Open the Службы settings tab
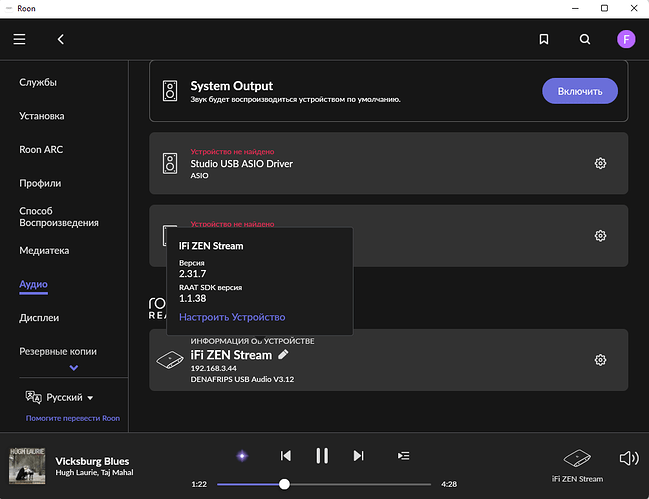The image size is (649, 499). (x=38, y=82)
